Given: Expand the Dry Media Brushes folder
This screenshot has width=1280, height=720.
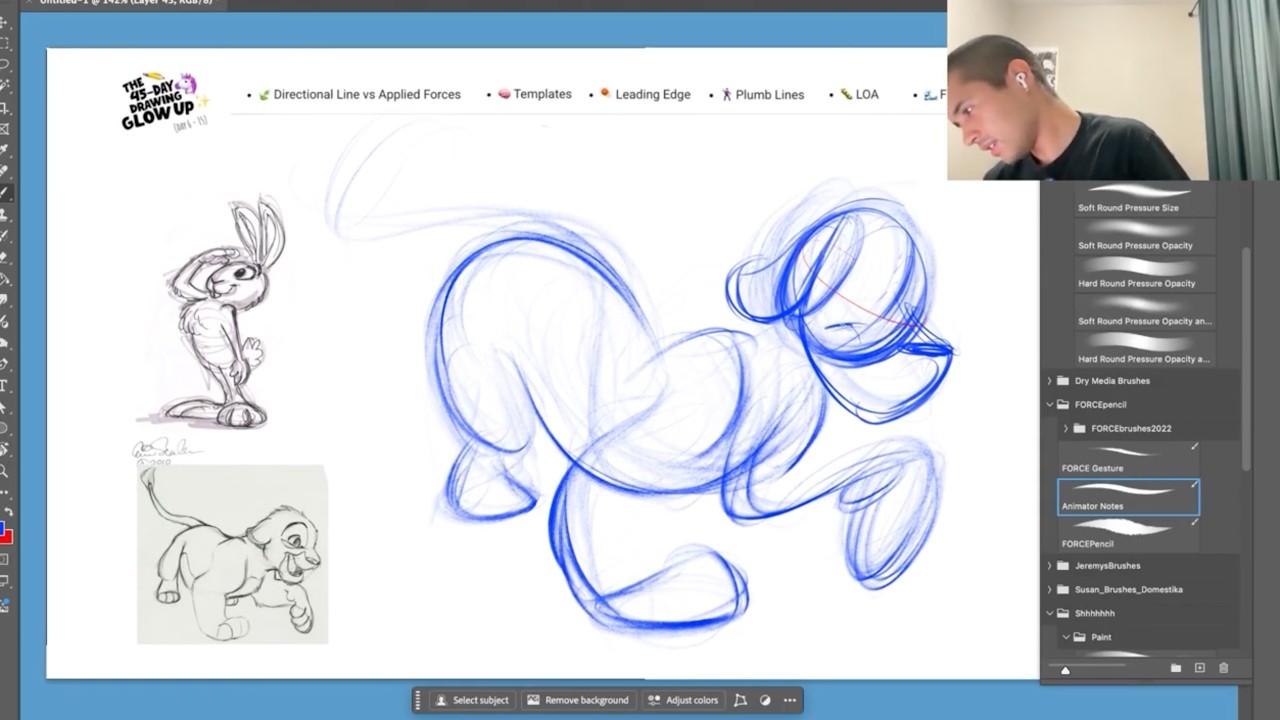Looking at the screenshot, I should tap(1049, 381).
